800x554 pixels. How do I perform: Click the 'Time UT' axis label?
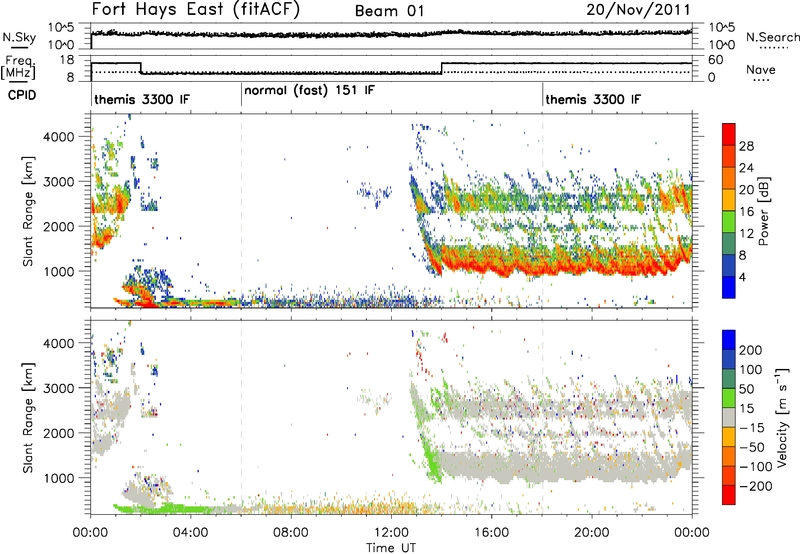pos(391,548)
